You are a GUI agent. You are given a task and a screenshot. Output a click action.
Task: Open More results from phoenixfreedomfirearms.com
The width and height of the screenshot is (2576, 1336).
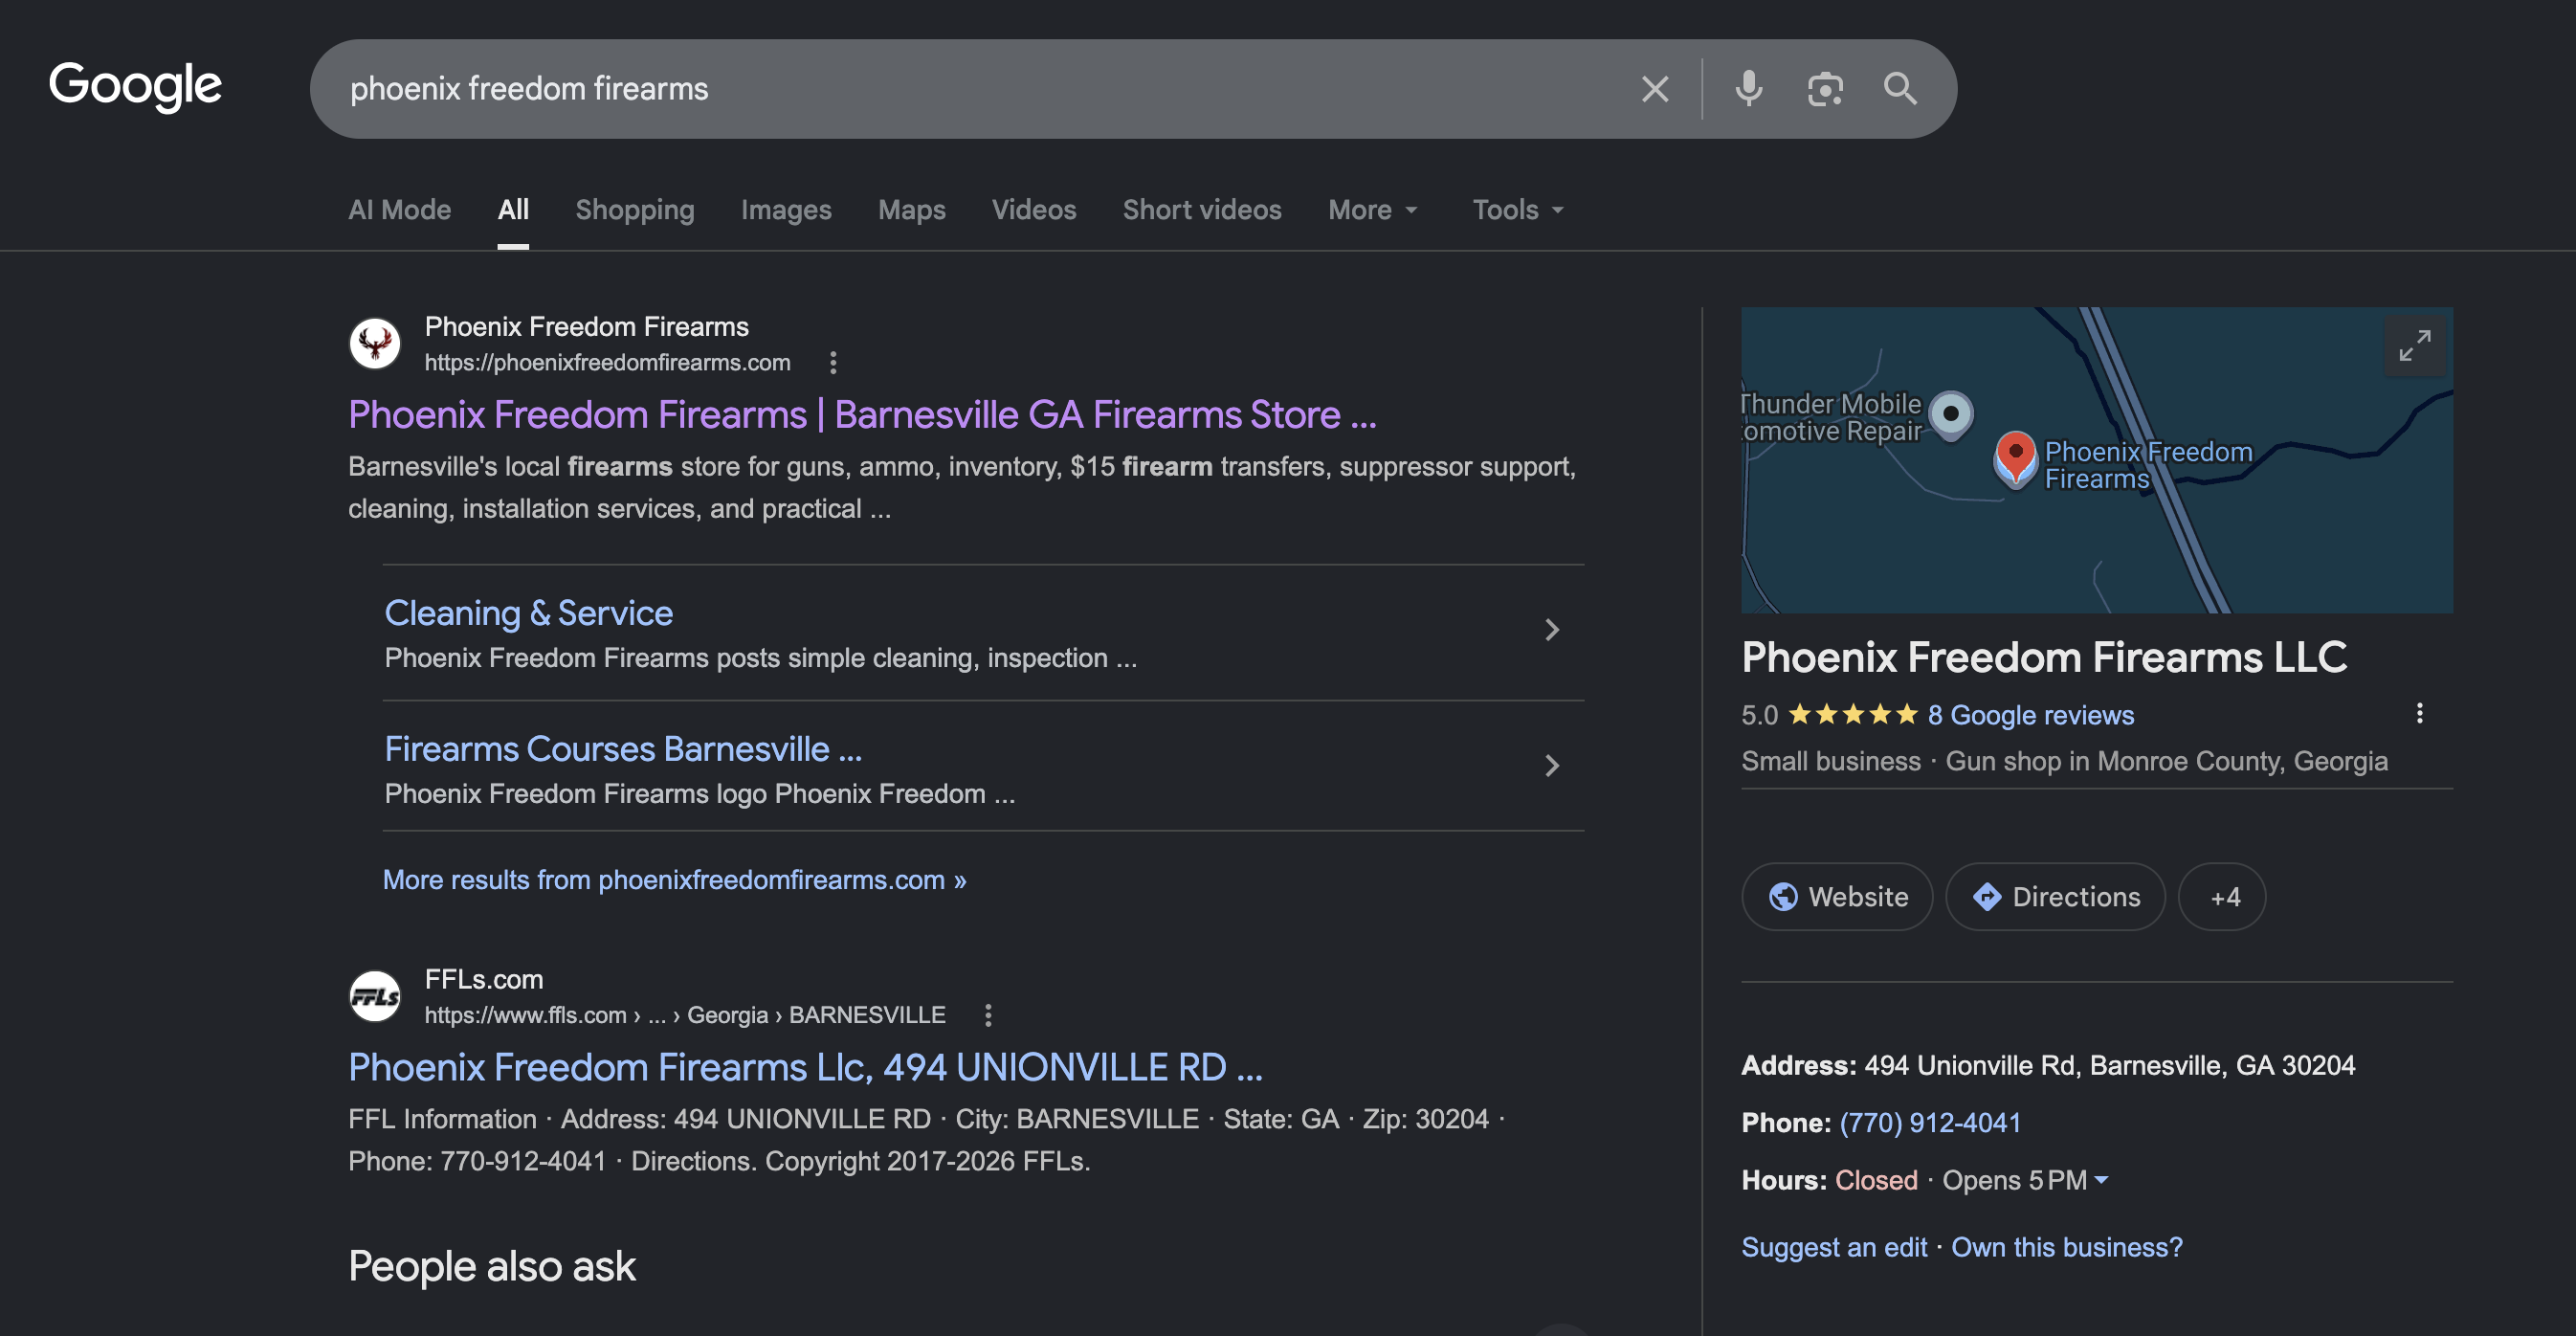[674, 879]
